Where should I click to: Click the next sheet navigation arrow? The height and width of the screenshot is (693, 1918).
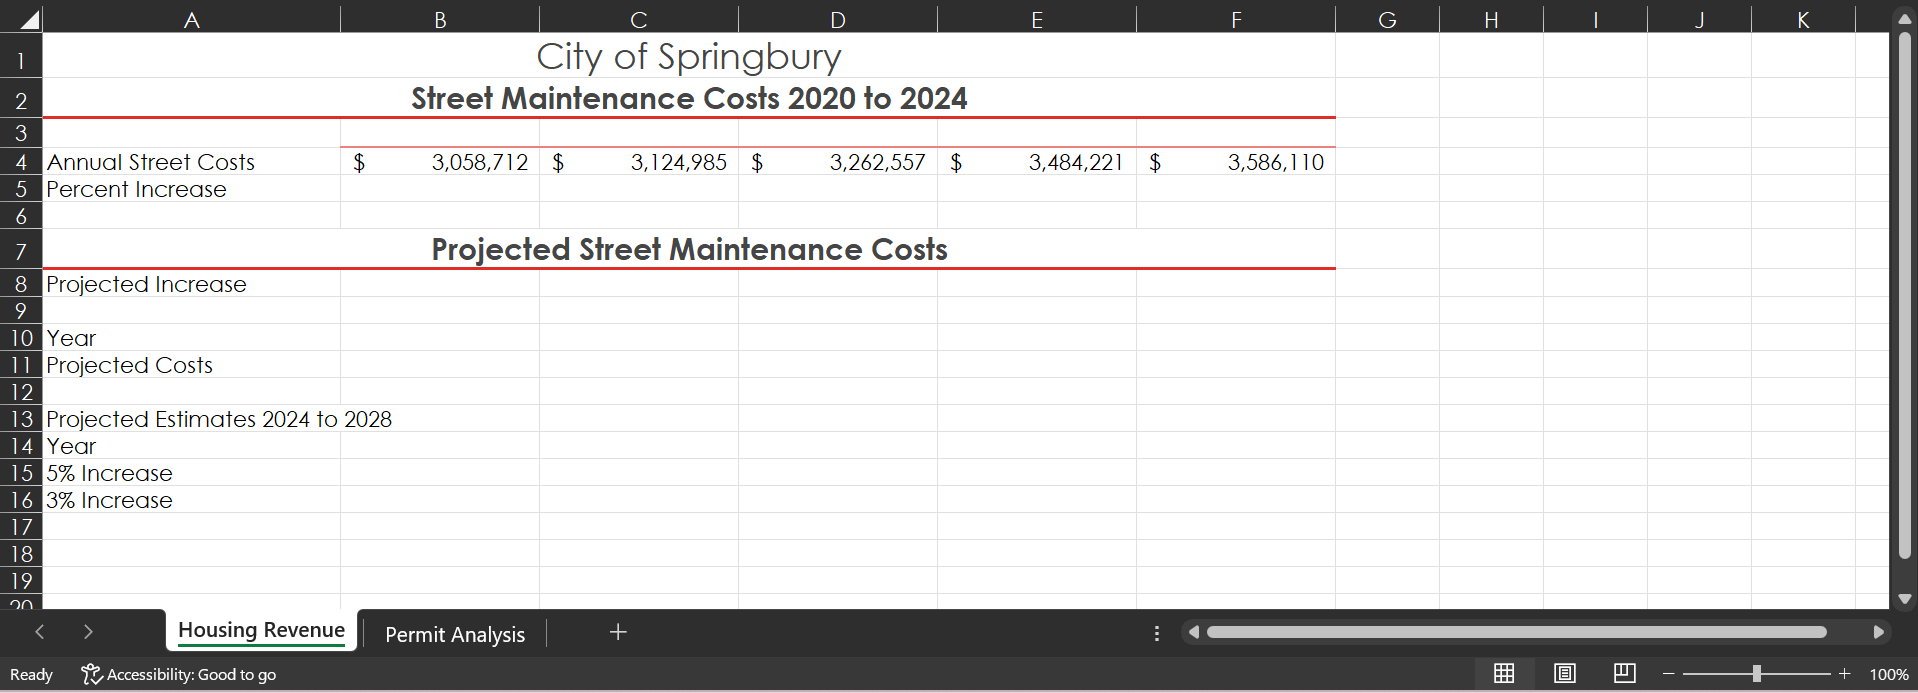coord(88,632)
